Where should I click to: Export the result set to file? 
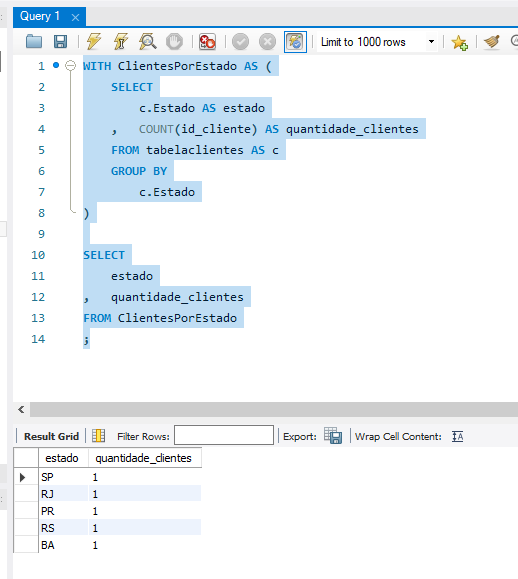(333, 436)
